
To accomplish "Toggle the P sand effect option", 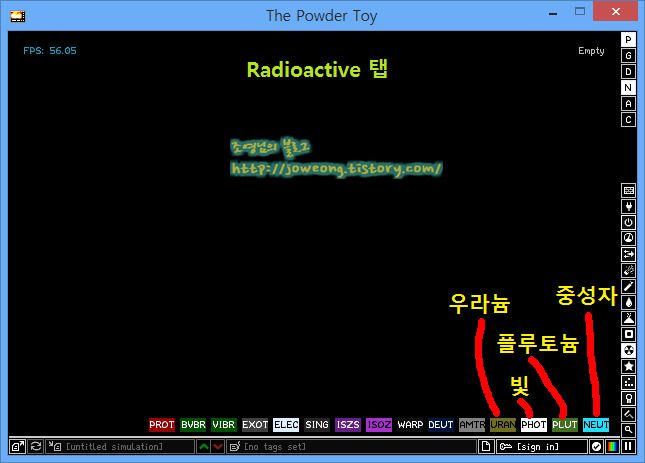I will [x=628, y=39].
